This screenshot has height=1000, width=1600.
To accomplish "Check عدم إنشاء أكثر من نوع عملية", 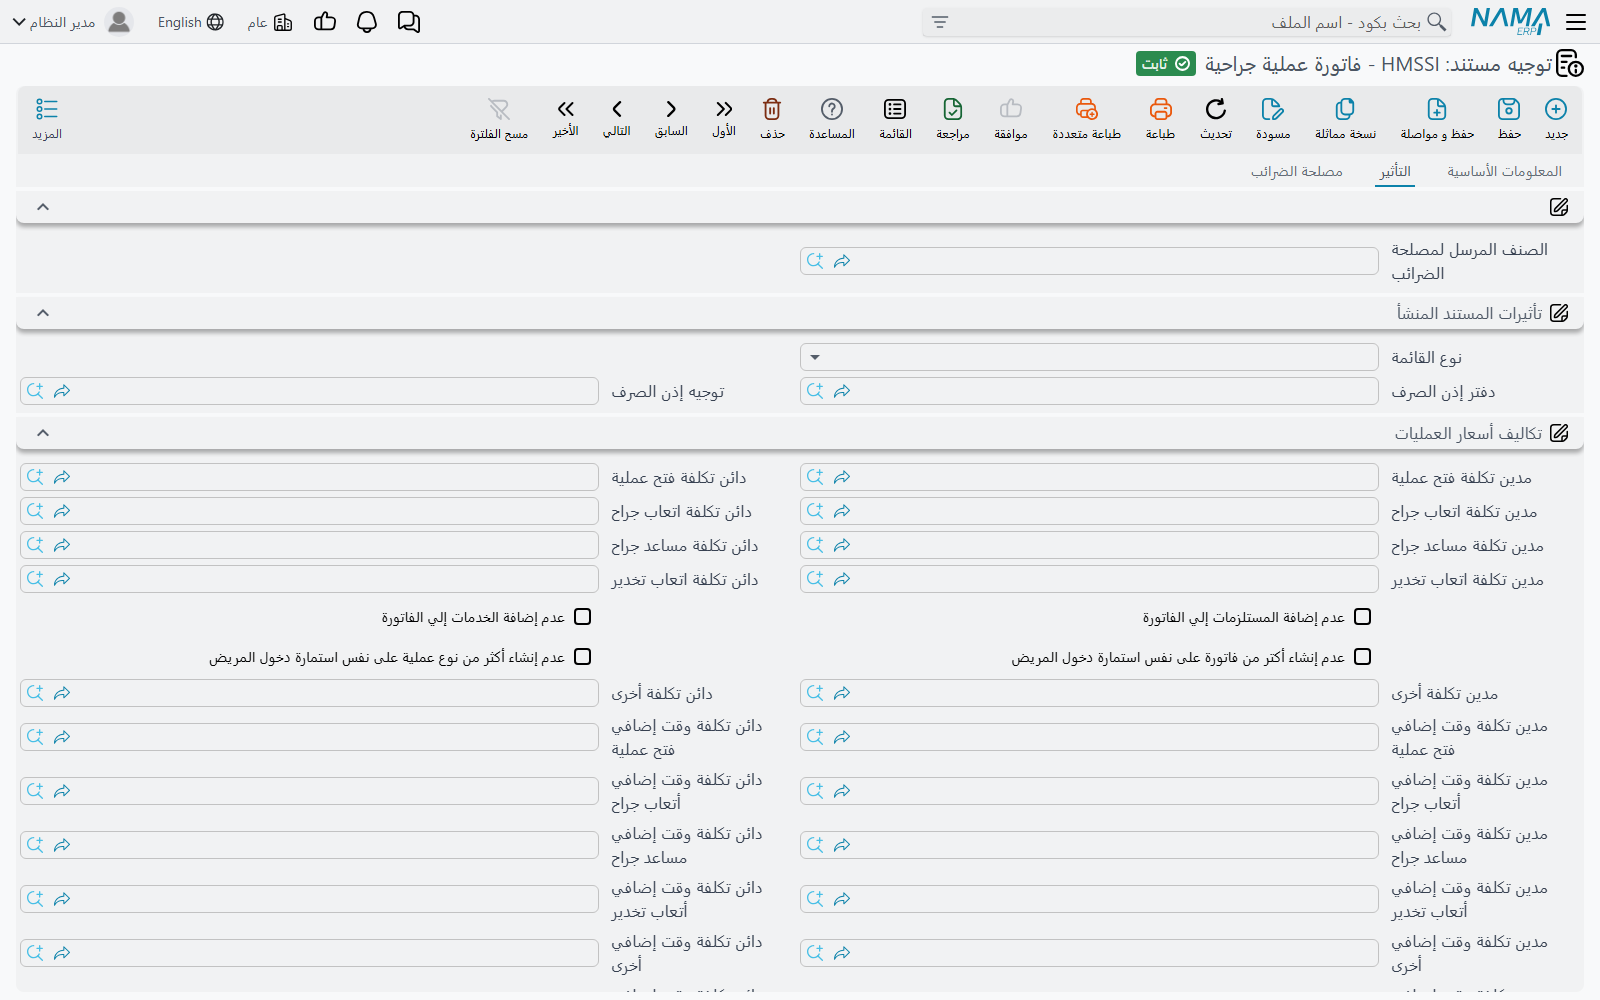I will [583, 657].
